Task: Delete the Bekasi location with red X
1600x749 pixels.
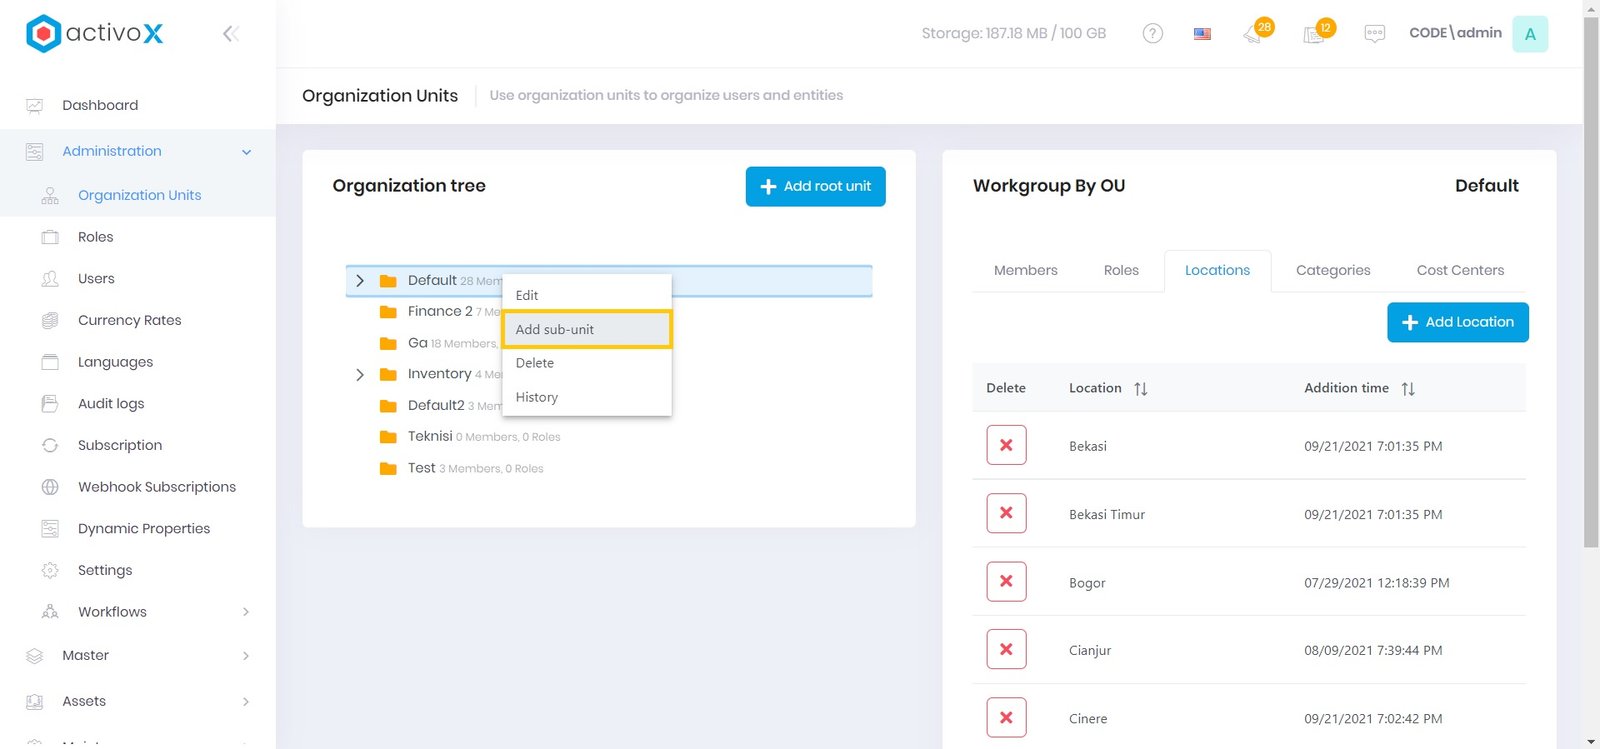Action: [x=1006, y=445]
